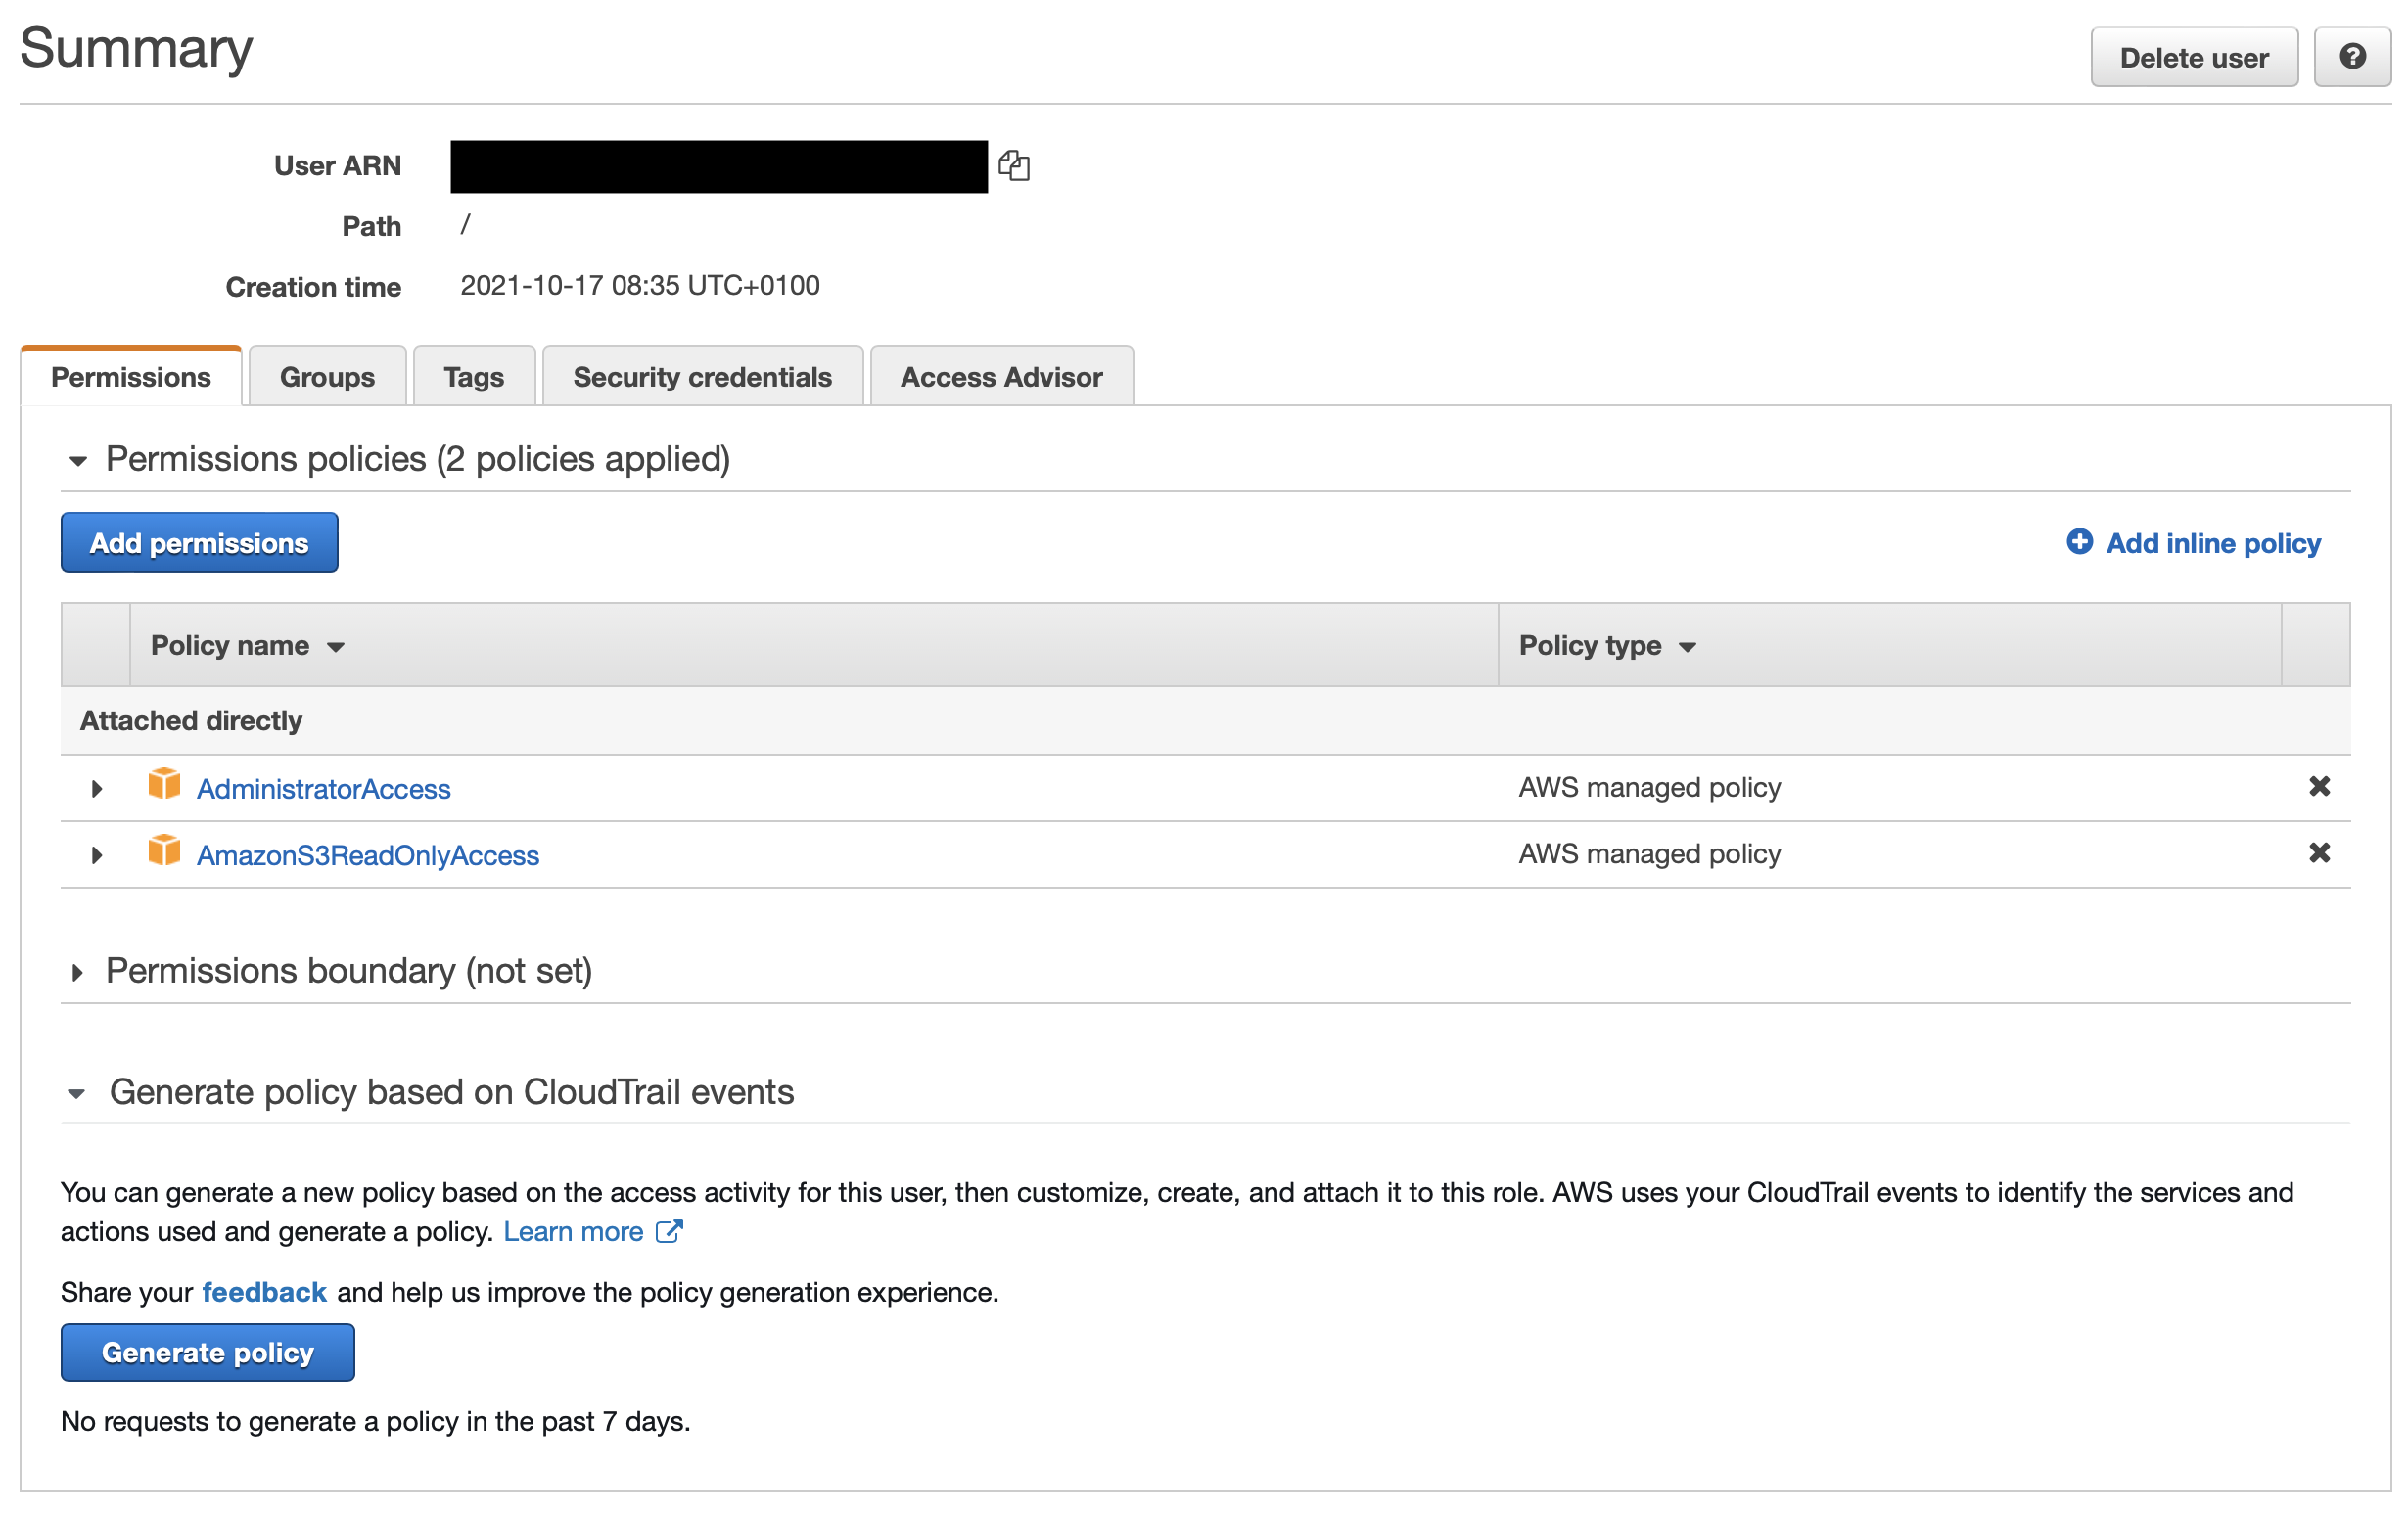Screen dimensions: 2408x1515
Task: Click the plus icon beside Add inline policy
Action: click(x=2079, y=542)
